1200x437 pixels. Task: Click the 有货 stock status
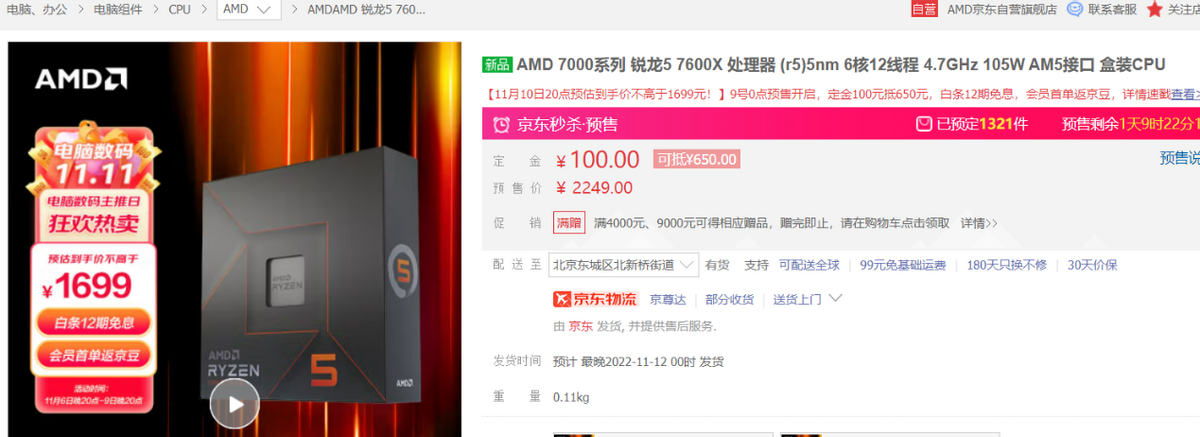coord(717,265)
